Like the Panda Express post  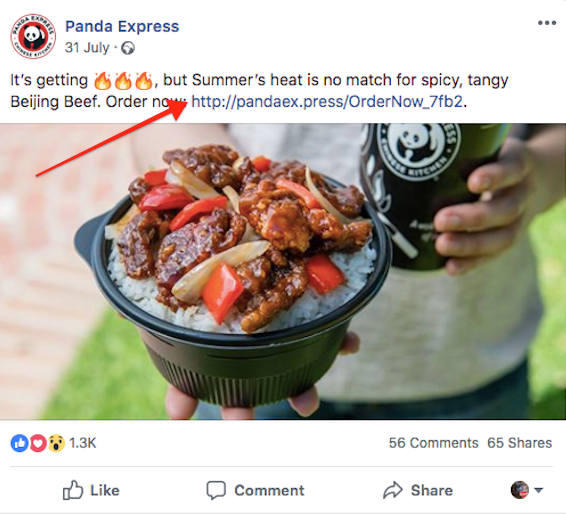click(x=91, y=490)
